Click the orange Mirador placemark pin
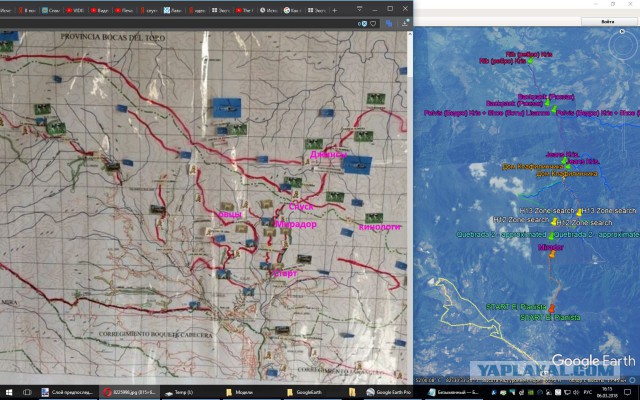The height and width of the screenshot is (400, 640). [x=551, y=254]
